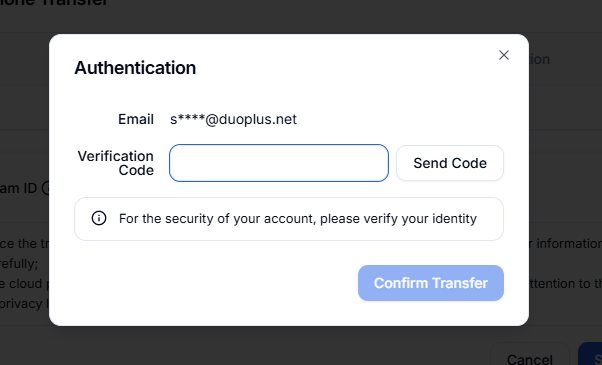Viewport: 602px width, 365px height.
Task: Click the Send Code button
Action: pos(450,163)
